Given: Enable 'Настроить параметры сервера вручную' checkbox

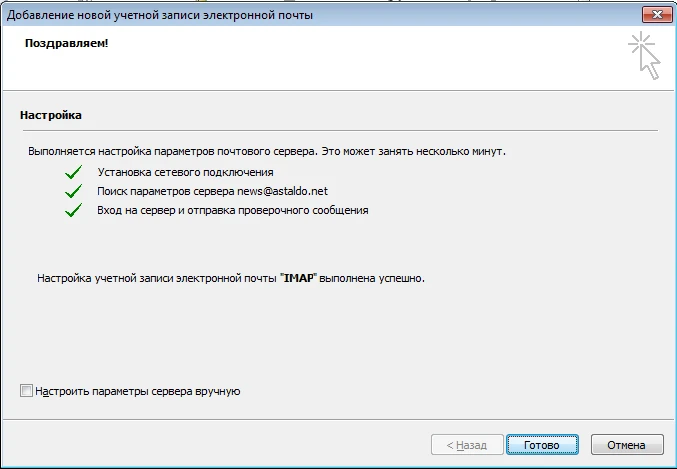Looking at the screenshot, I should tap(26, 391).
